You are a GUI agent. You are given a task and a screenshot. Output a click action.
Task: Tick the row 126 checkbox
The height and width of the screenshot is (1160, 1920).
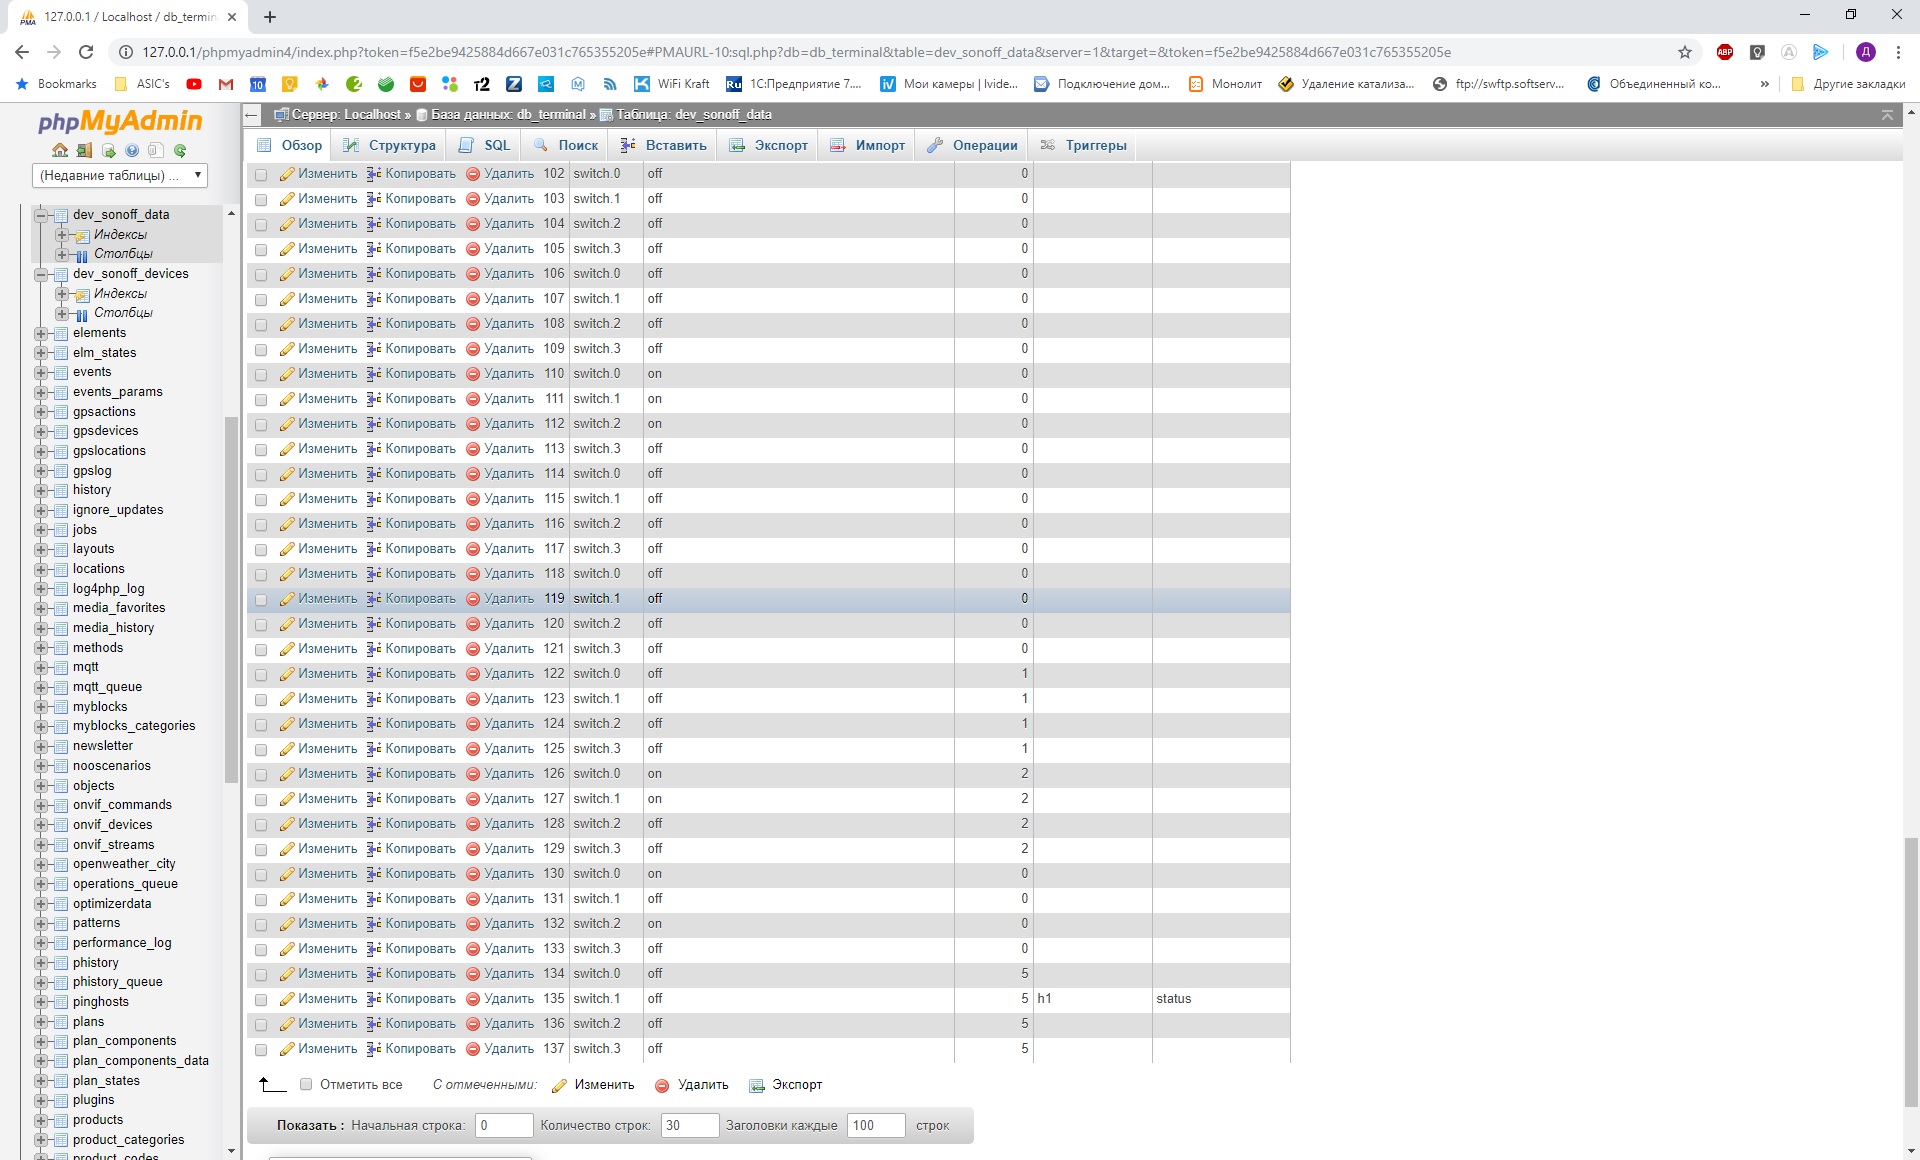(261, 775)
